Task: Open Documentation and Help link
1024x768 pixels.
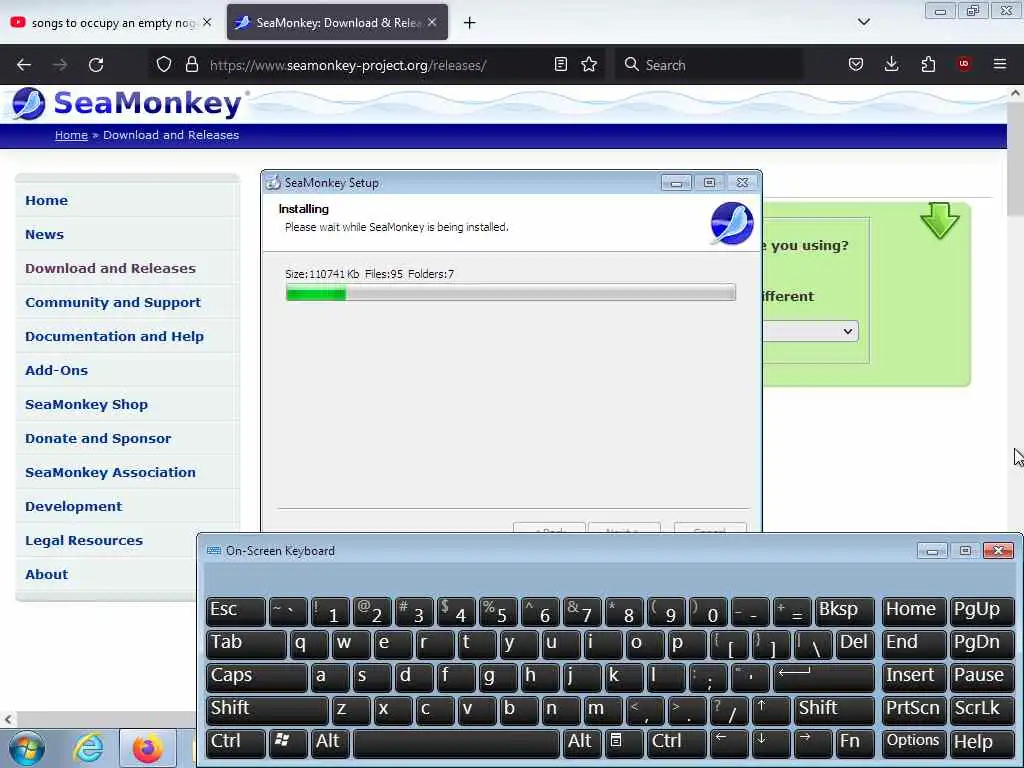Action: [114, 336]
